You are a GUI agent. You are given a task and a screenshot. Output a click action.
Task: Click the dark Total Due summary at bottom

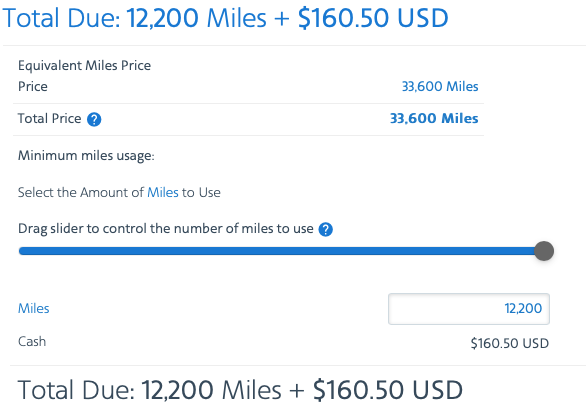pyautogui.click(x=240, y=390)
